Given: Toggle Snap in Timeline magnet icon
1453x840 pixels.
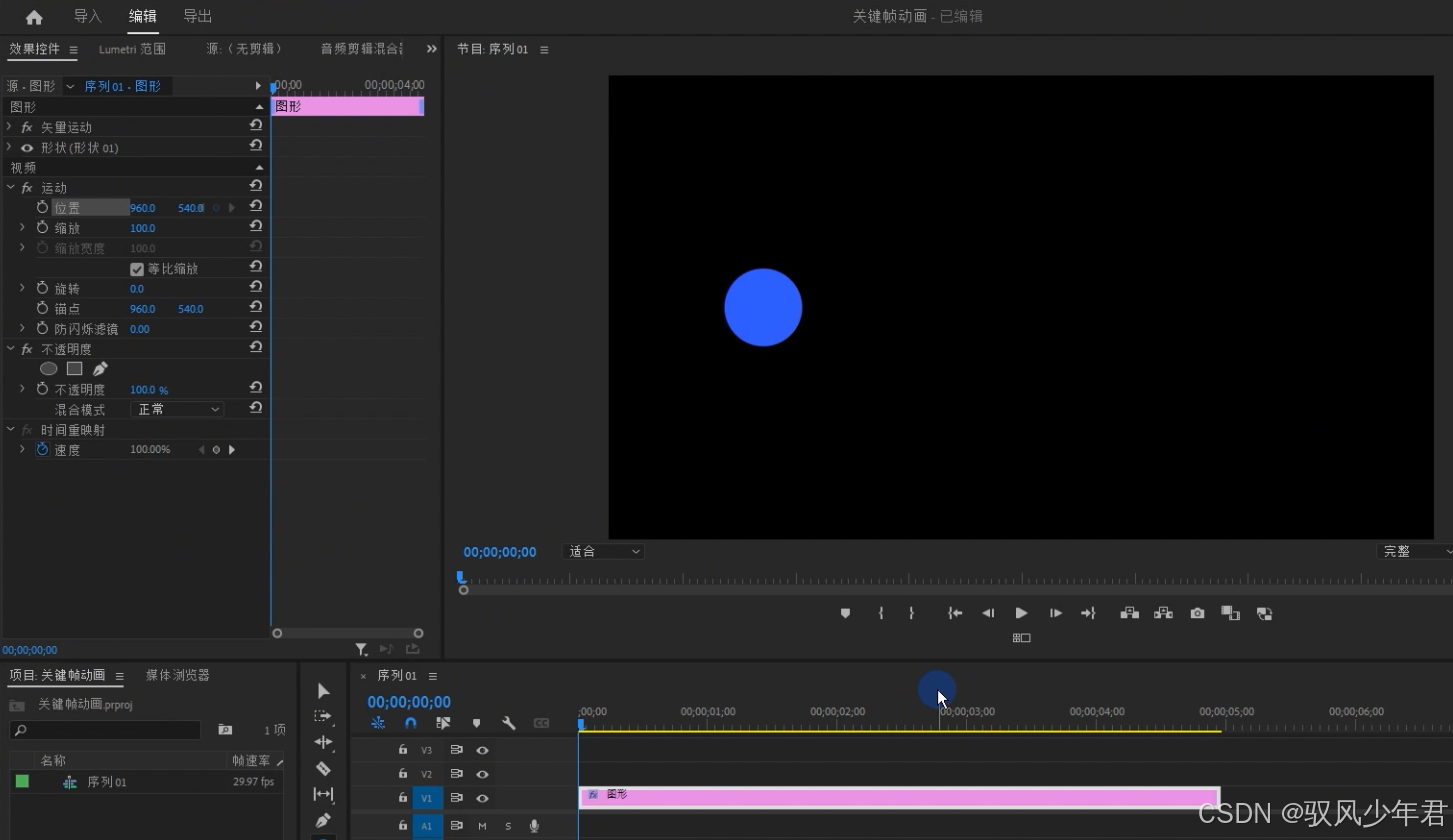Looking at the screenshot, I should 410,723.
